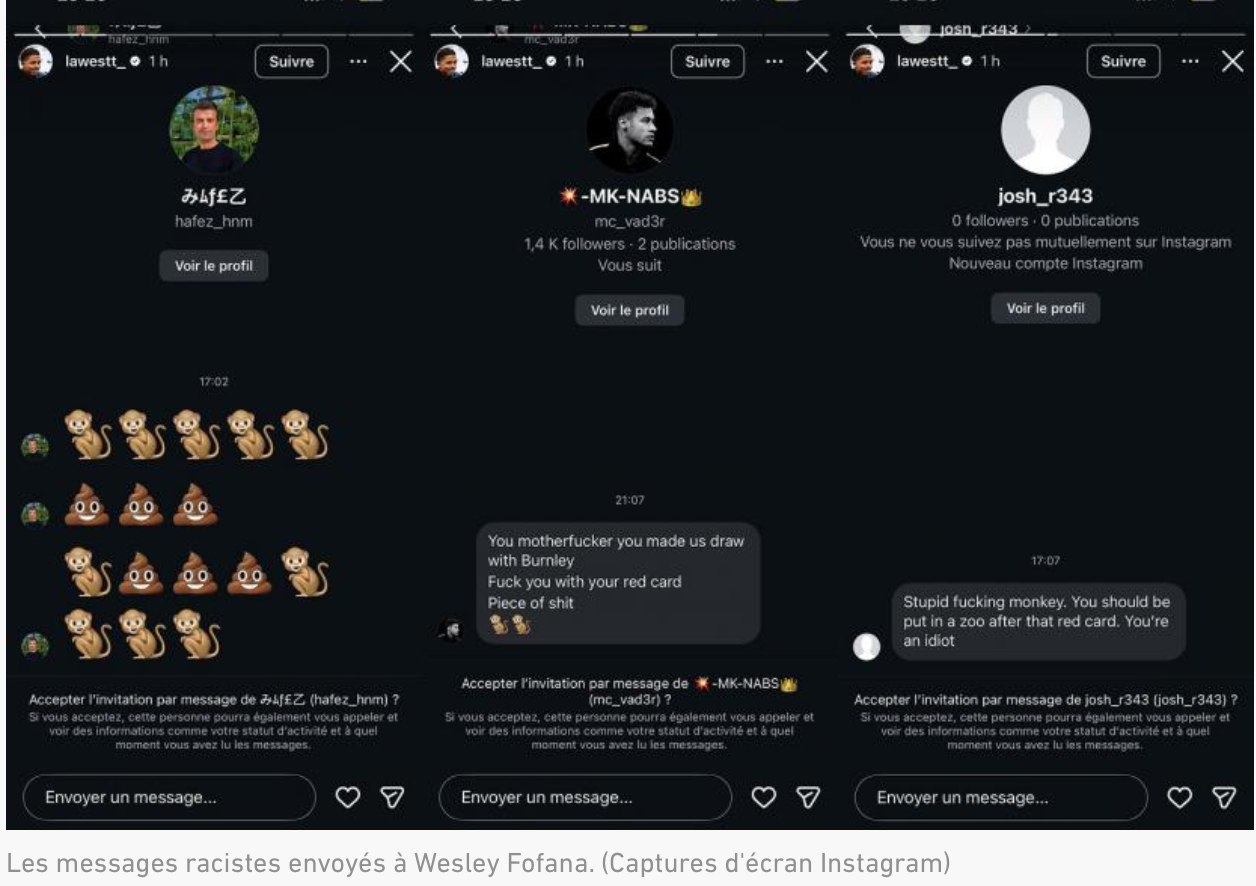The image size is (1256, 886).
Task: Focus the message field on hafez_hnm story
Action: pyautogui.click(x=169, y=798)
